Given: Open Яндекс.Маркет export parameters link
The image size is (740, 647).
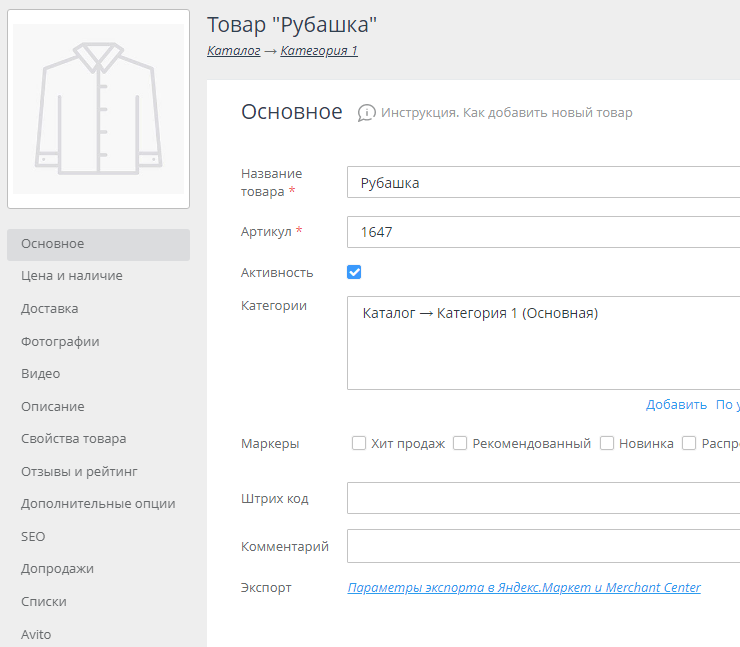Looking at the screenshot, I should point(524,588).
